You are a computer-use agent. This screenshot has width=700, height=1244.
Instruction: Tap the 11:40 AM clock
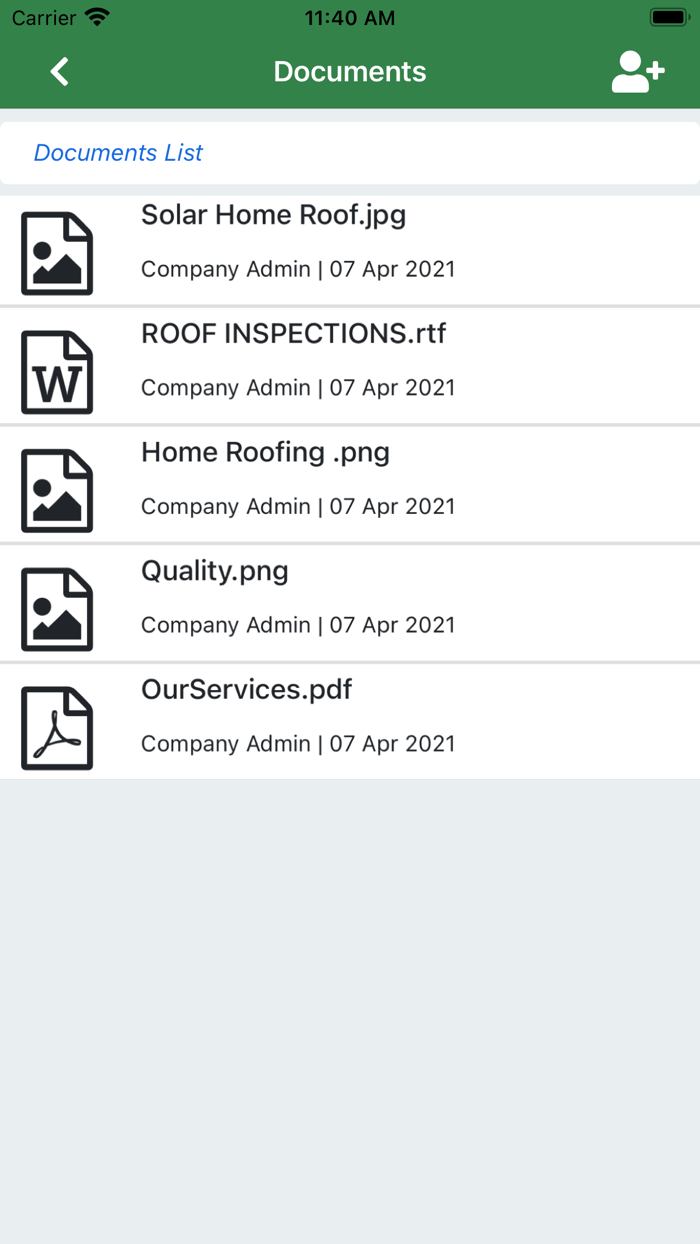[350, 18]
